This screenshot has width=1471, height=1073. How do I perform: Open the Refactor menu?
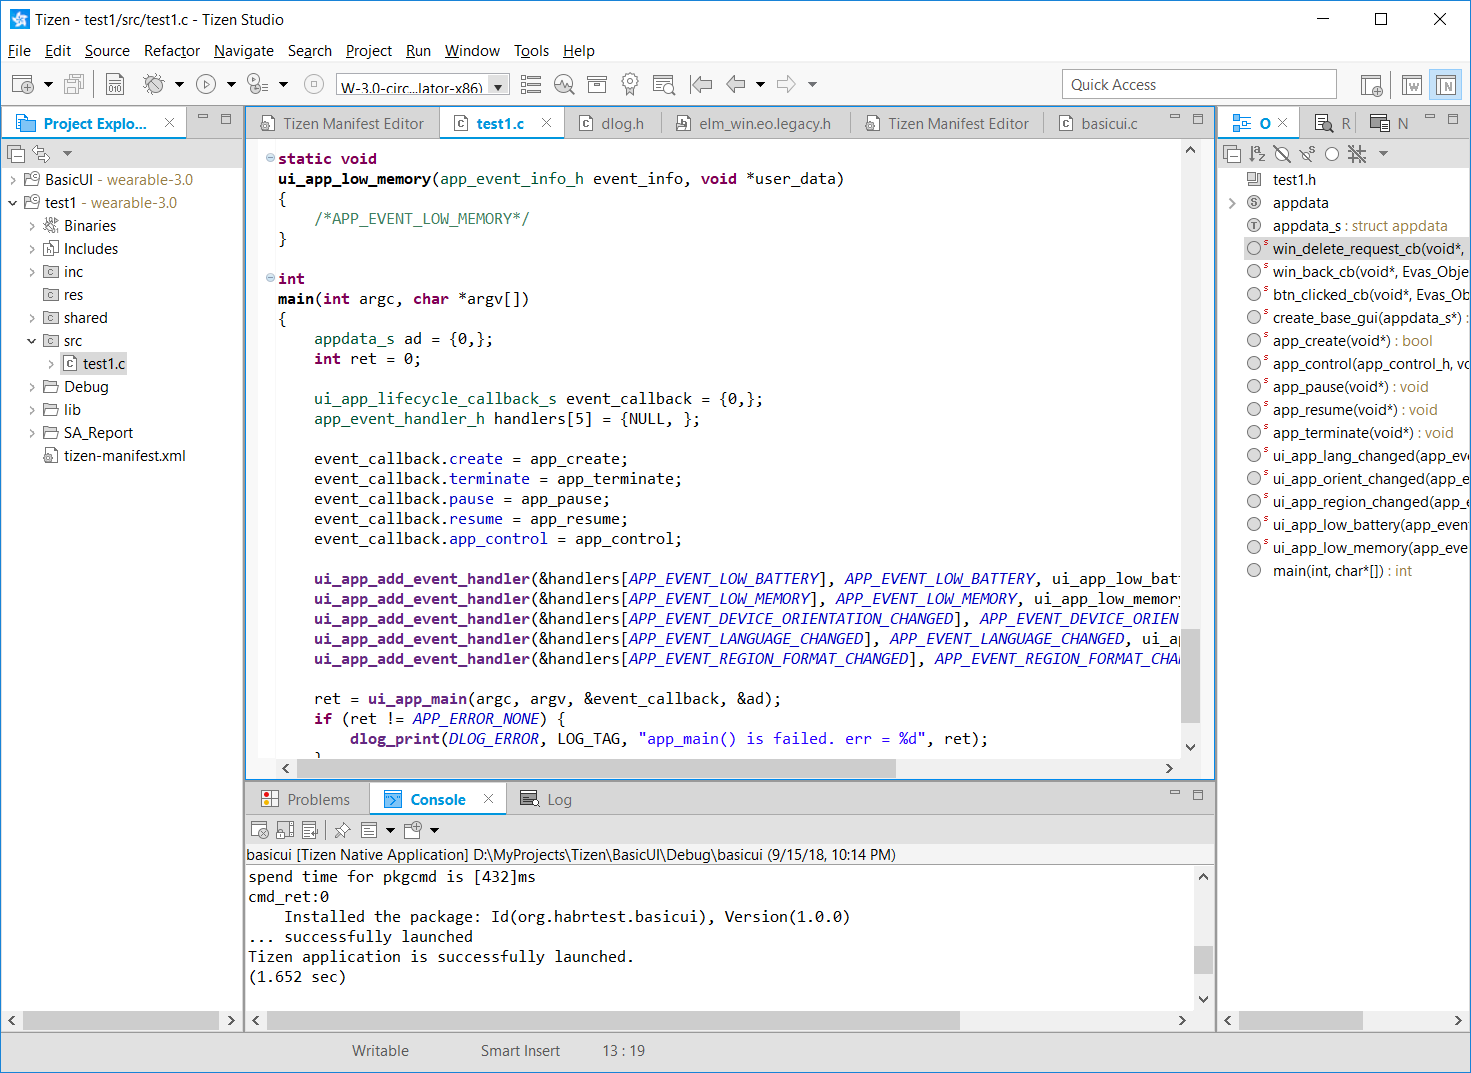pos(171,51)
